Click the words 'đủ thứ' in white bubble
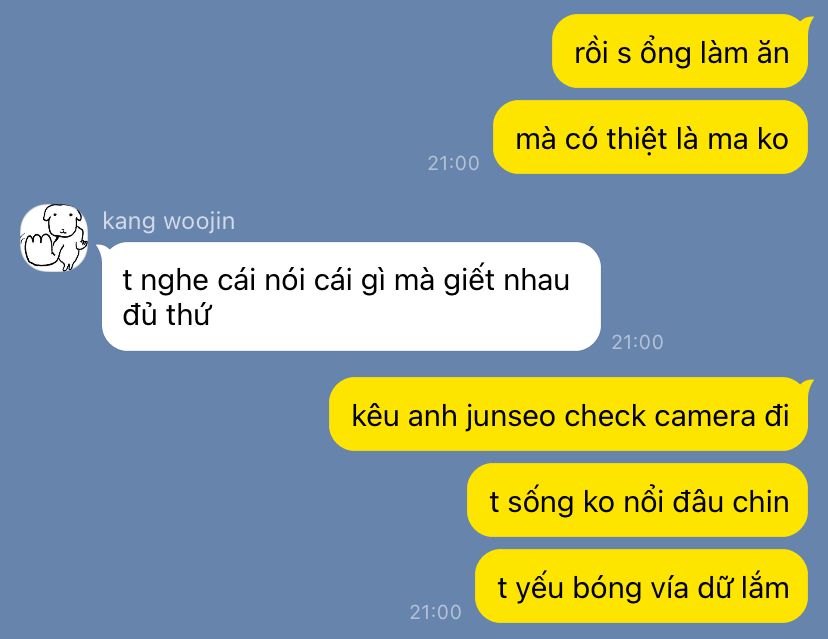The image size is (828, 639). tap(166, 314)
